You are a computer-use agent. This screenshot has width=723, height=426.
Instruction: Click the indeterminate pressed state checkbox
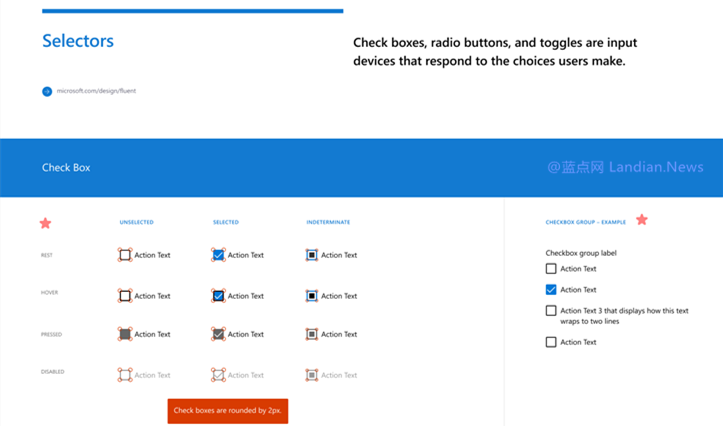tap(312, 334)
